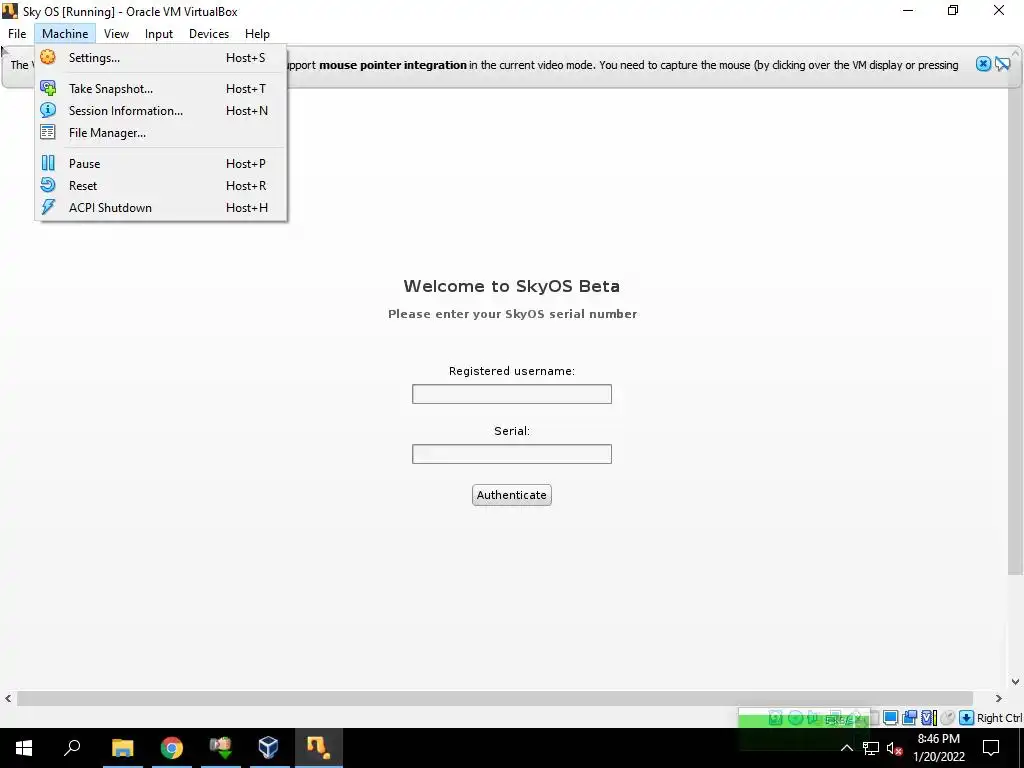The width and height of the screenshot is (1024, 768).
Task: Click the Take Snapshot camera icon
Action: click(48, 88)
